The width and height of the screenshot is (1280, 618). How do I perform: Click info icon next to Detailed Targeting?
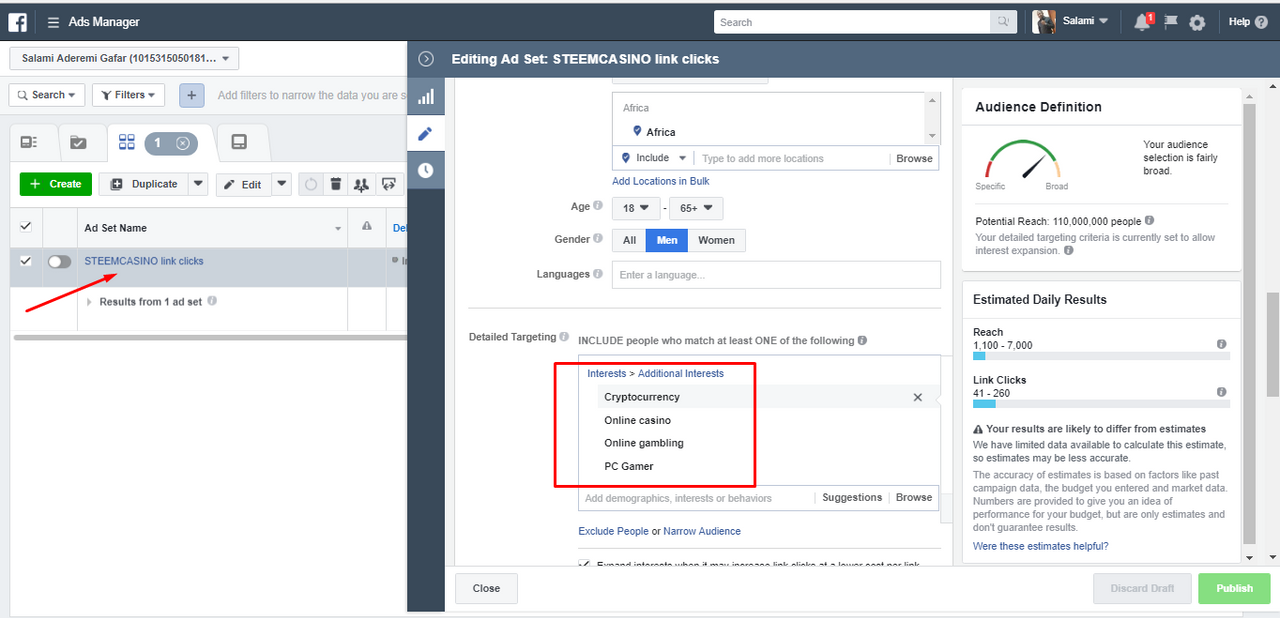(x=564, y=337)
